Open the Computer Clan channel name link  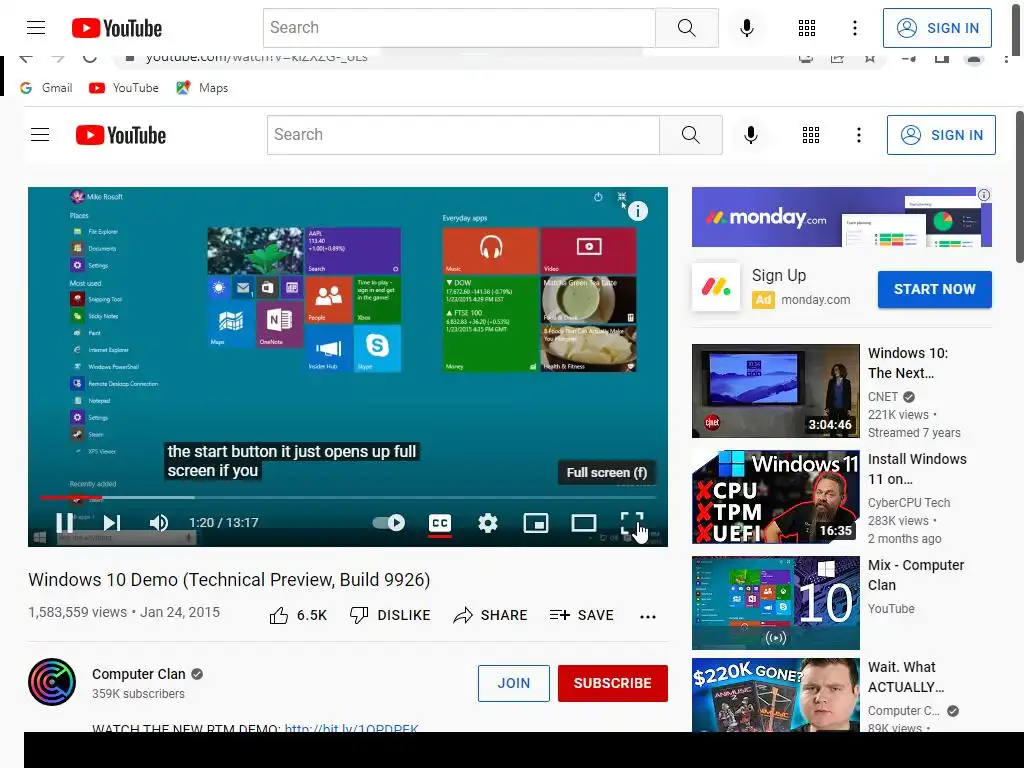coord(139,674)
